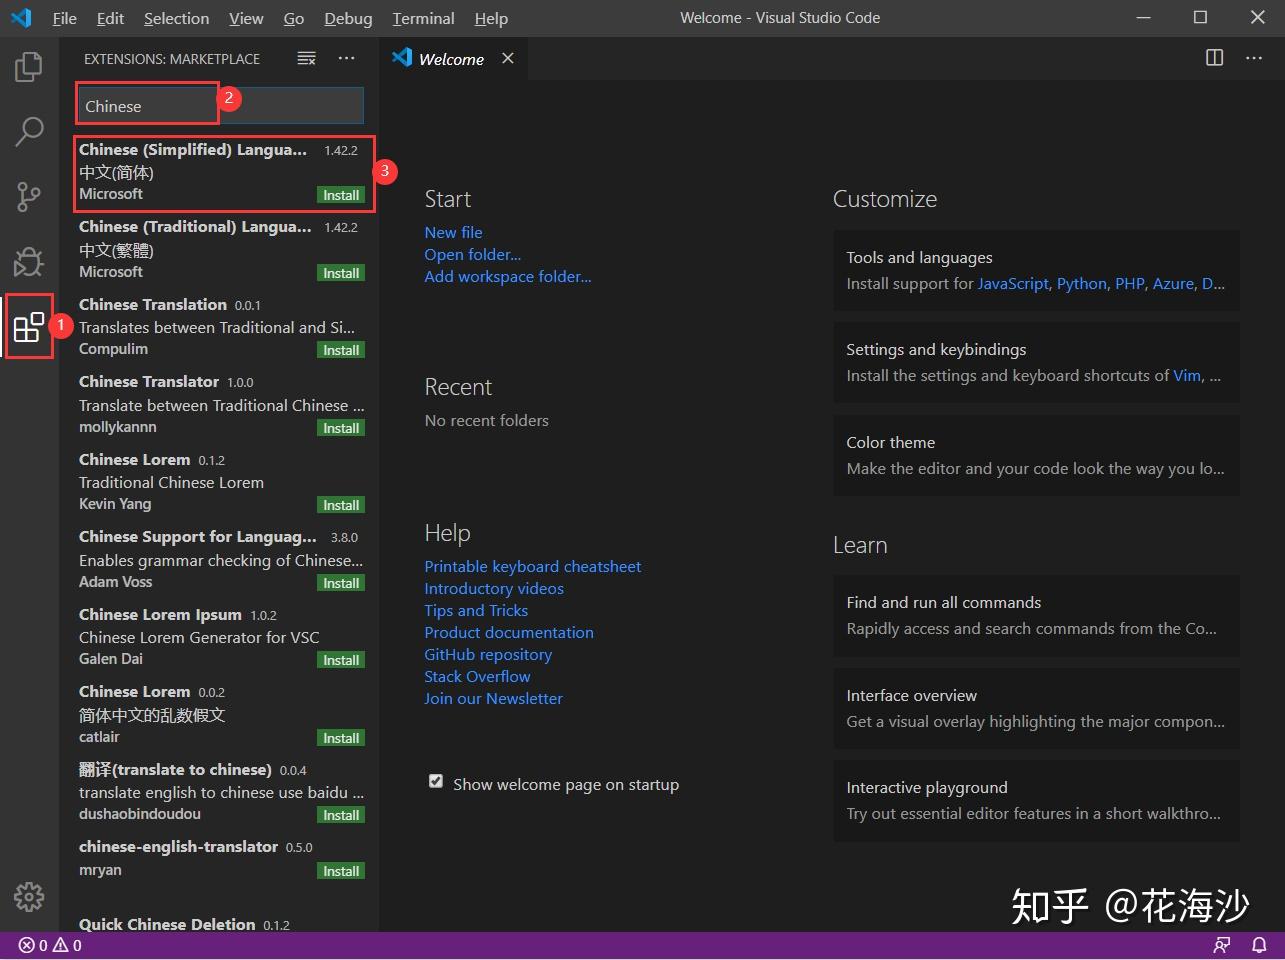Click the Tweet feedback icon in status bar
The height and width of the screenshot is (960, 1285).
pyautogui.click(x=1221, y=944)
